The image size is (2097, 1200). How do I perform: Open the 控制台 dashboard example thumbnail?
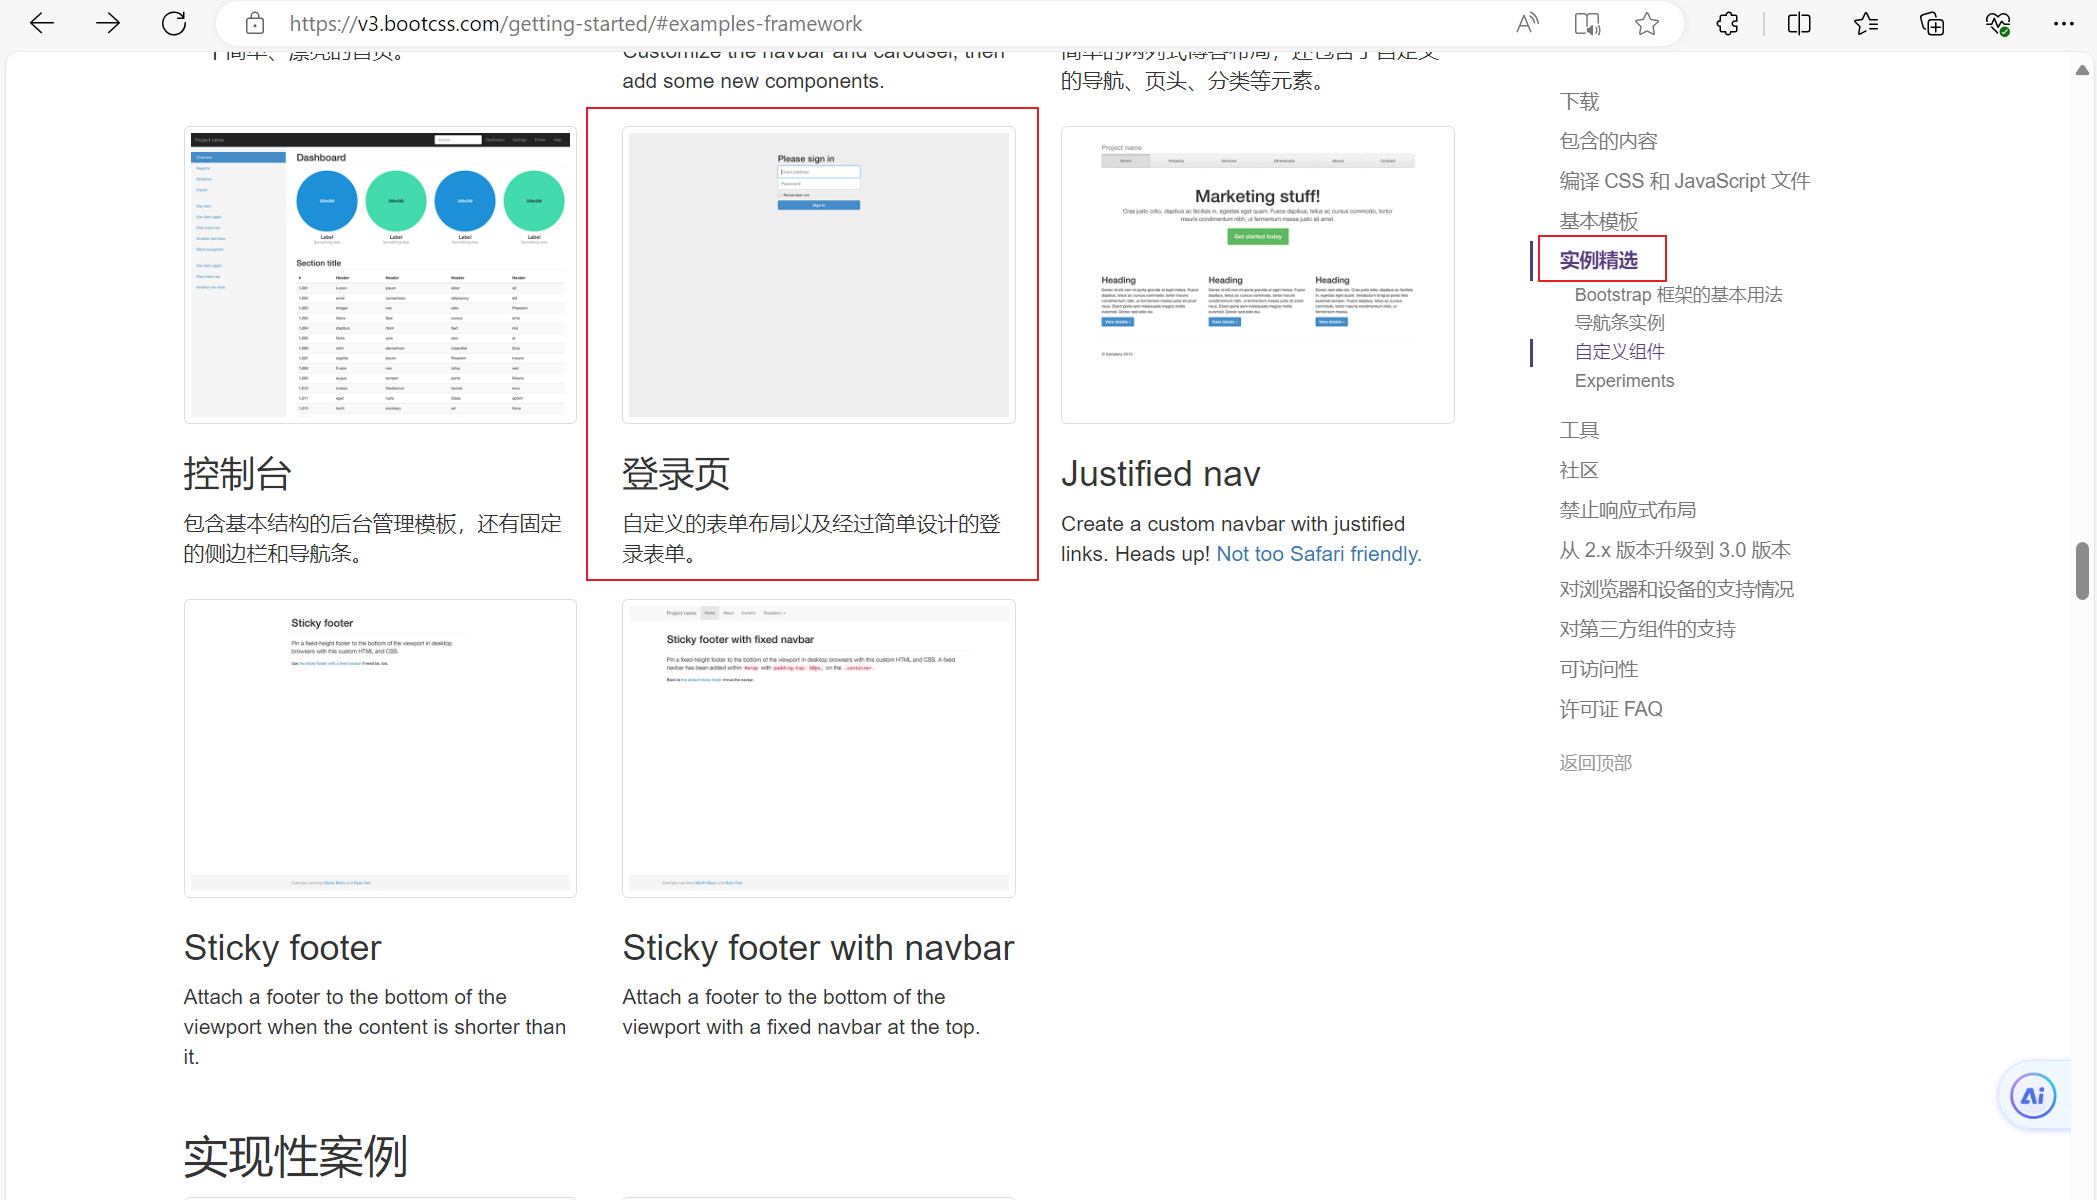click(380, 274)
